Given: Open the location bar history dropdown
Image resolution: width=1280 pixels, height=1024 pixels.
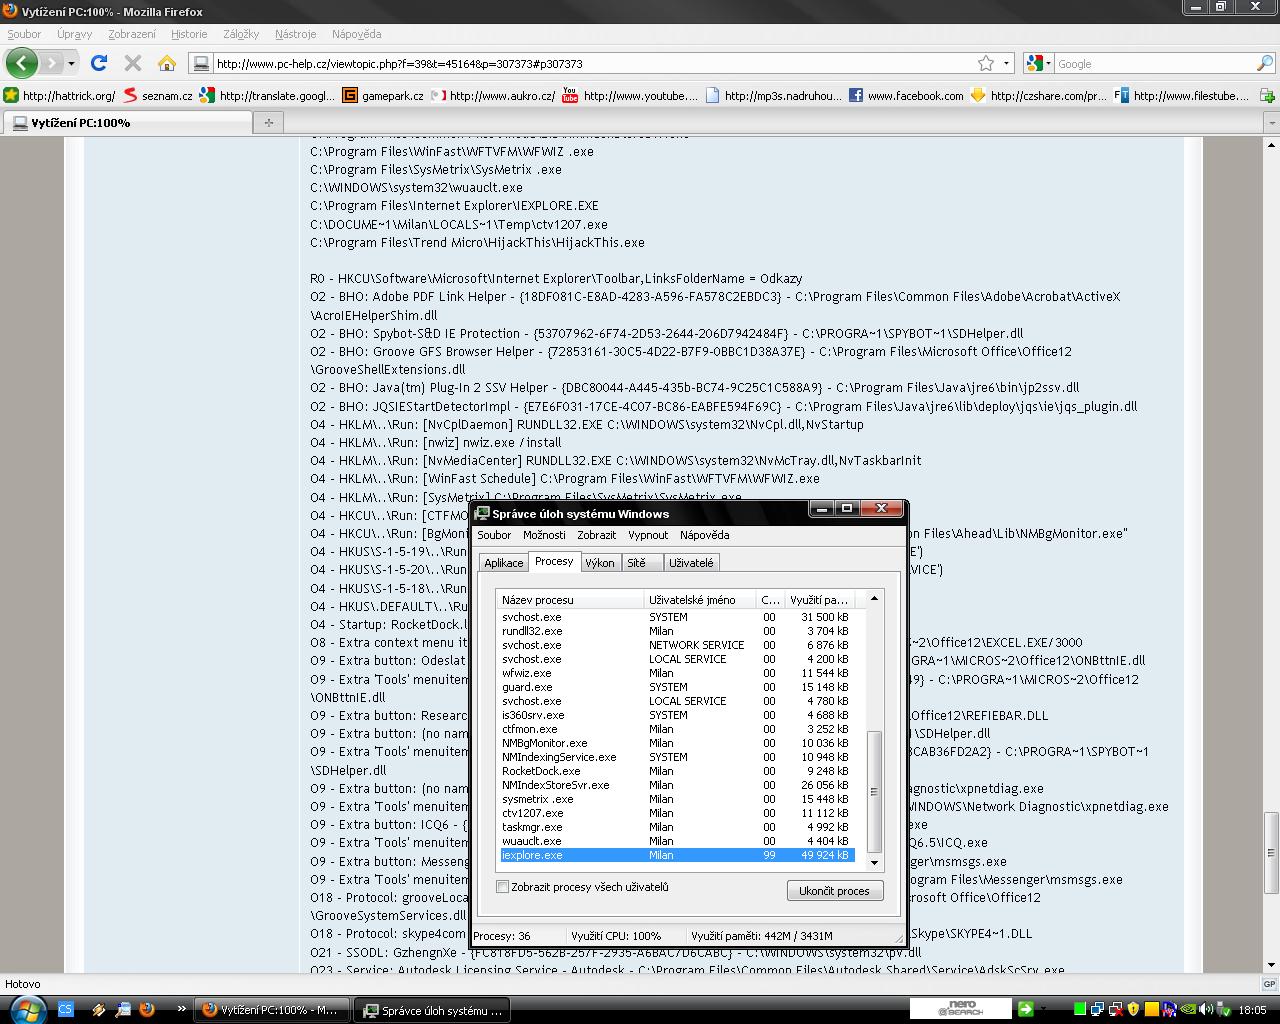Looking at the screenshot, I should [x=1007, y=63].
